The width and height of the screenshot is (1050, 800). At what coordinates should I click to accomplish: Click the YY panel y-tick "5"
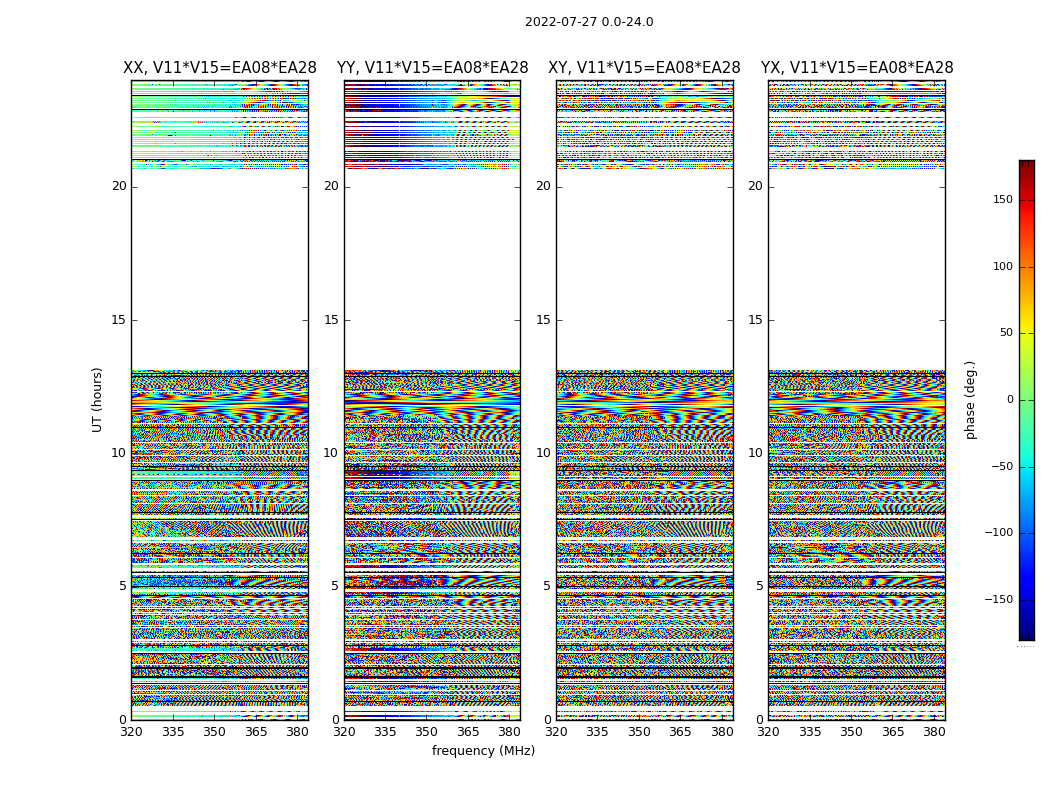(335, 586)
